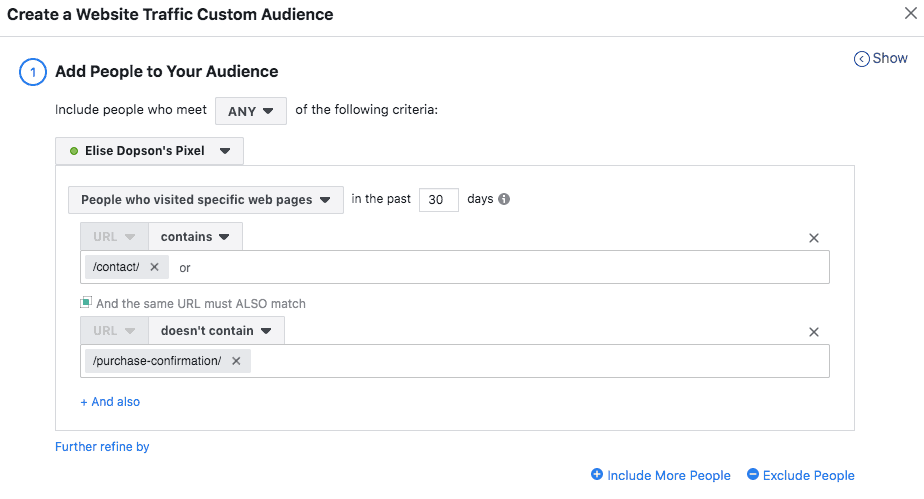Open the ANY criteria dropdown
Image resolution: width=924 pixels, height=499 pixels.
point(250,111)
